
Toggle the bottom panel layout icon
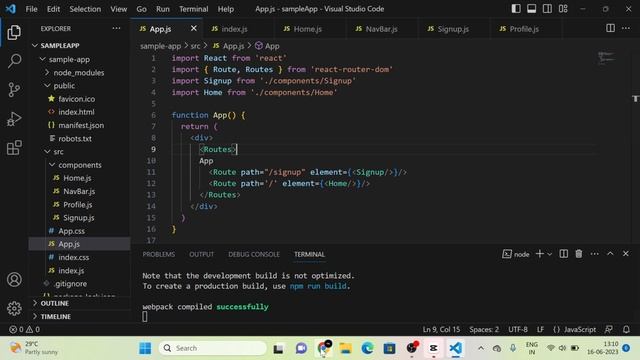click(531, 9)
